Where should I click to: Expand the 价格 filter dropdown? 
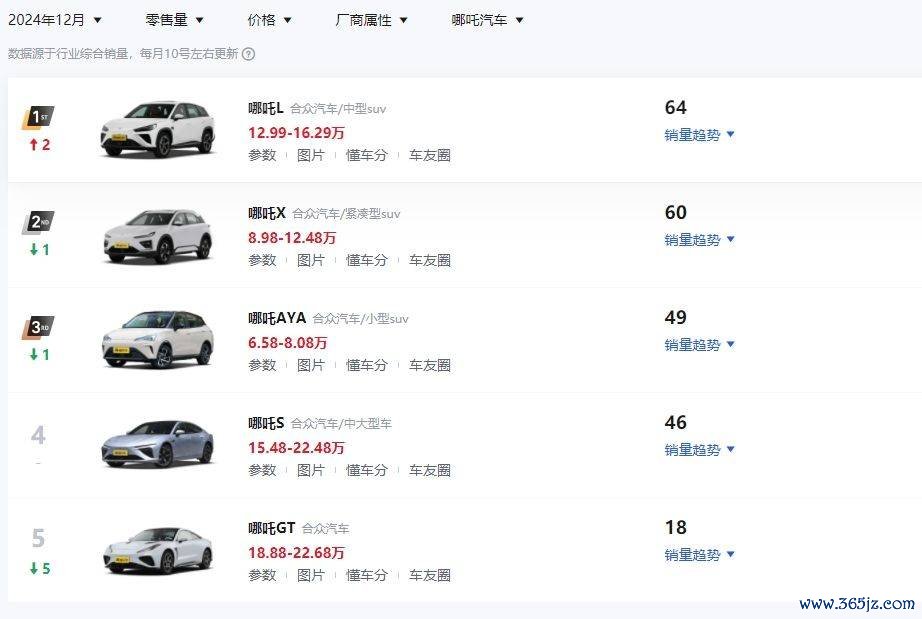tap(269, 20)
